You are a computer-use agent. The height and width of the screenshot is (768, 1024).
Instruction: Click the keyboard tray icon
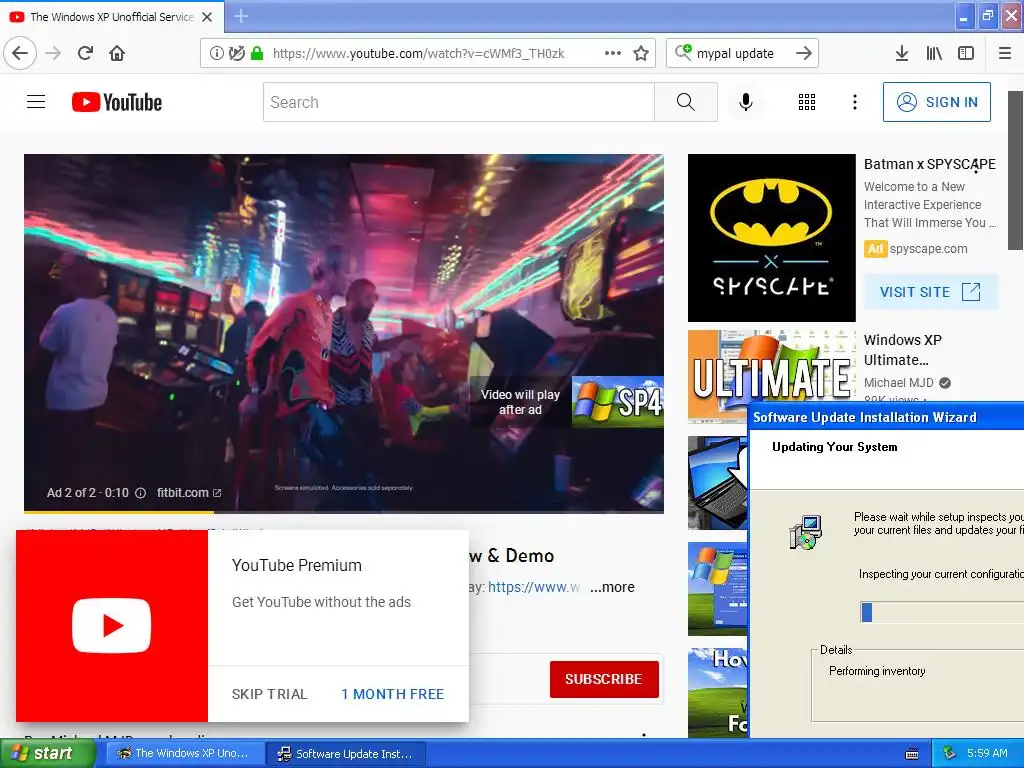pos(912,754)
